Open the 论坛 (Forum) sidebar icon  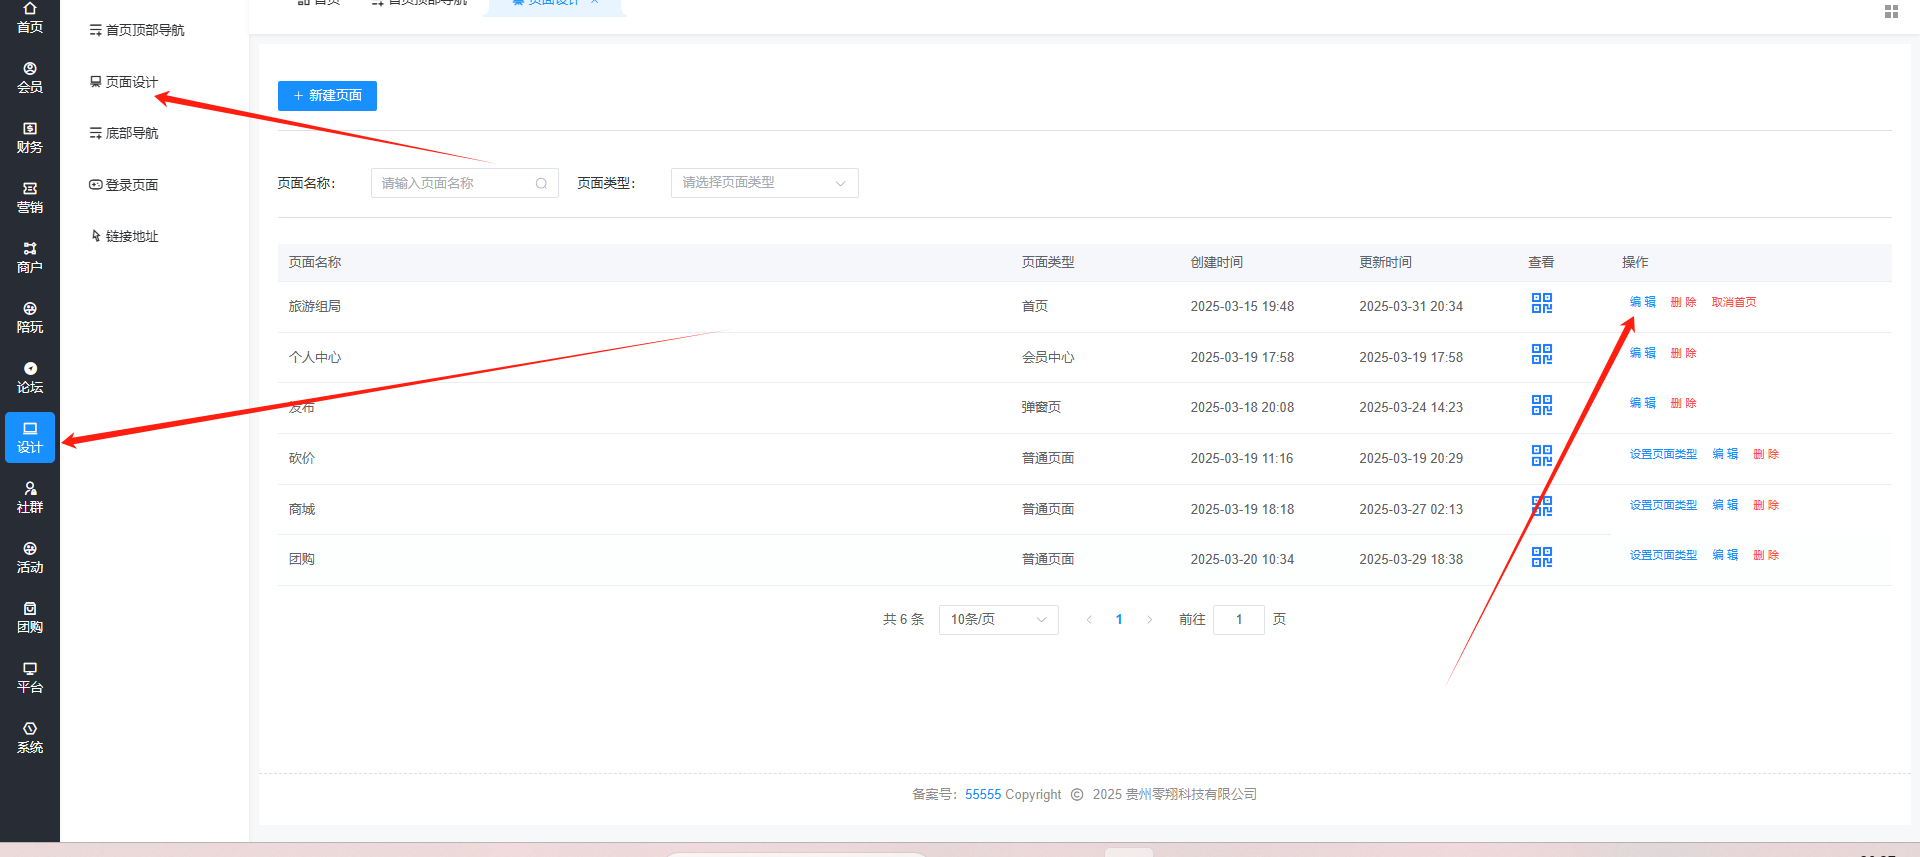coord(30,378)
